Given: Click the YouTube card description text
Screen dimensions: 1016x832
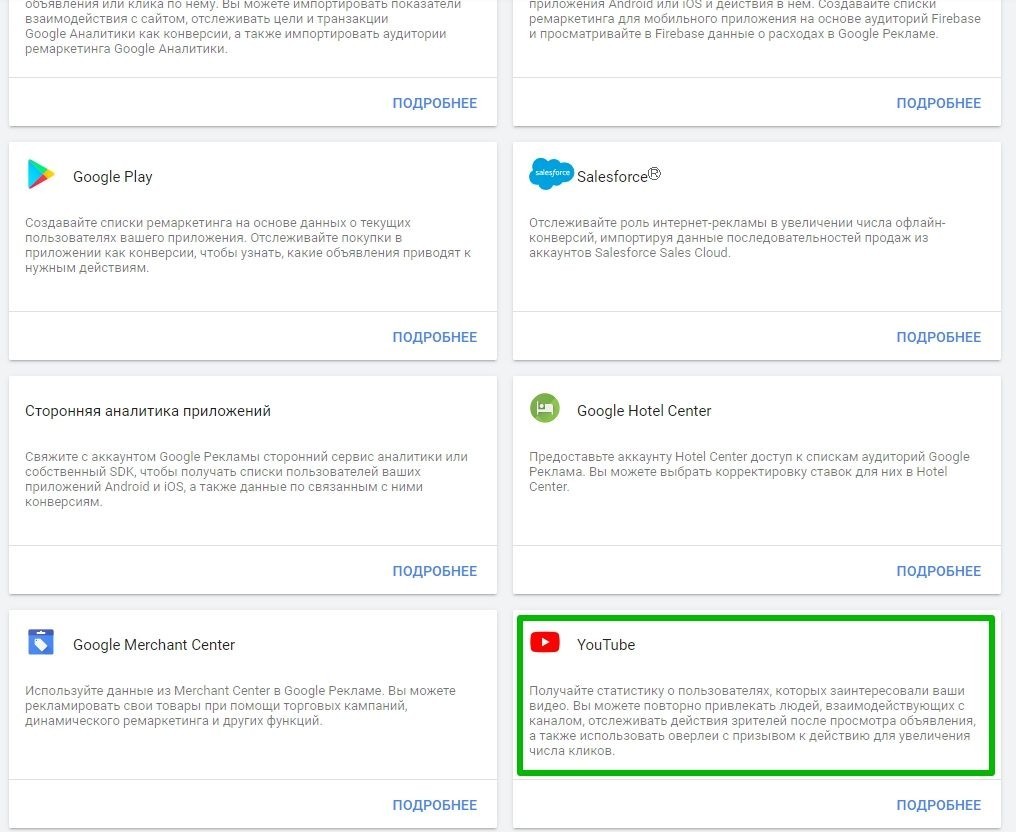Looking at the screenshot, I should 752,721.
